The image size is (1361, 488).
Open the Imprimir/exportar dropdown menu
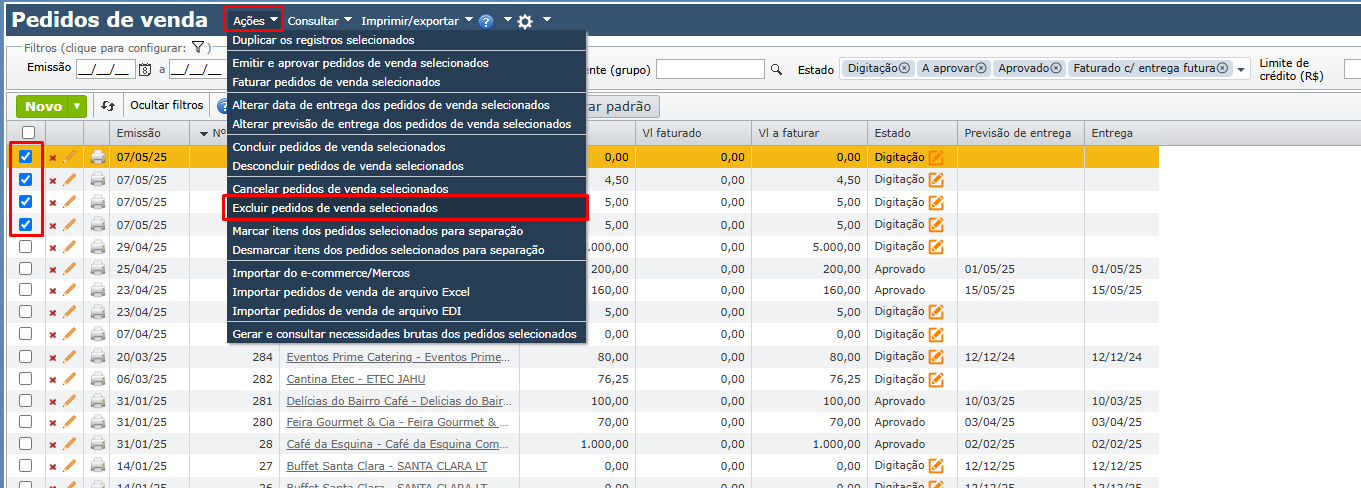click(x=417, y=20)
